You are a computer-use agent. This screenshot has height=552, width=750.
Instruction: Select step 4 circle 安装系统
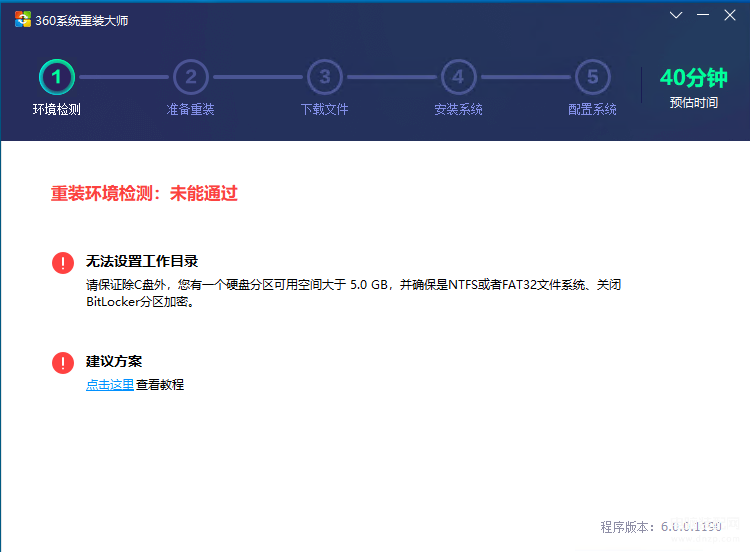coord(459,77)
